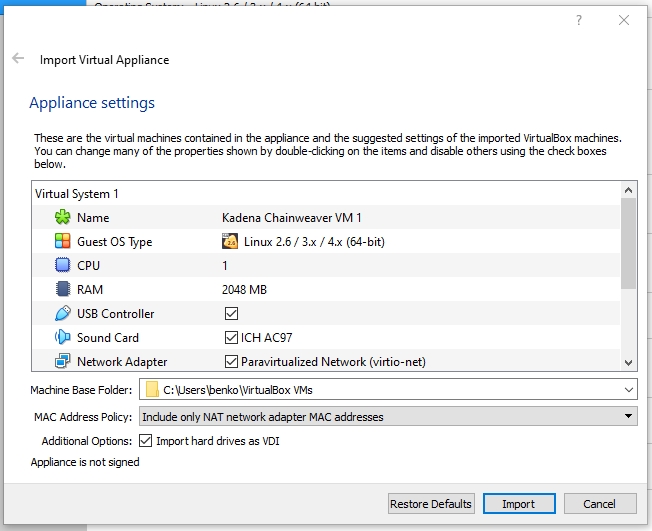Uncheck Import hard drives as VDI
The image size is (652, 531).
tap(147, 440)
